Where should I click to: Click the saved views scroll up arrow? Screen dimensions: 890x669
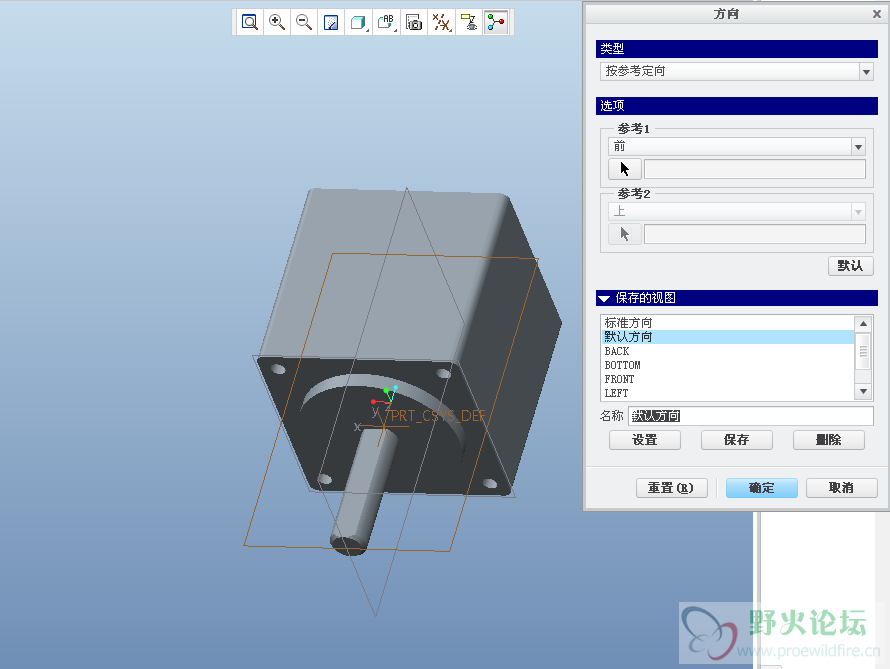tap(863, 323)
